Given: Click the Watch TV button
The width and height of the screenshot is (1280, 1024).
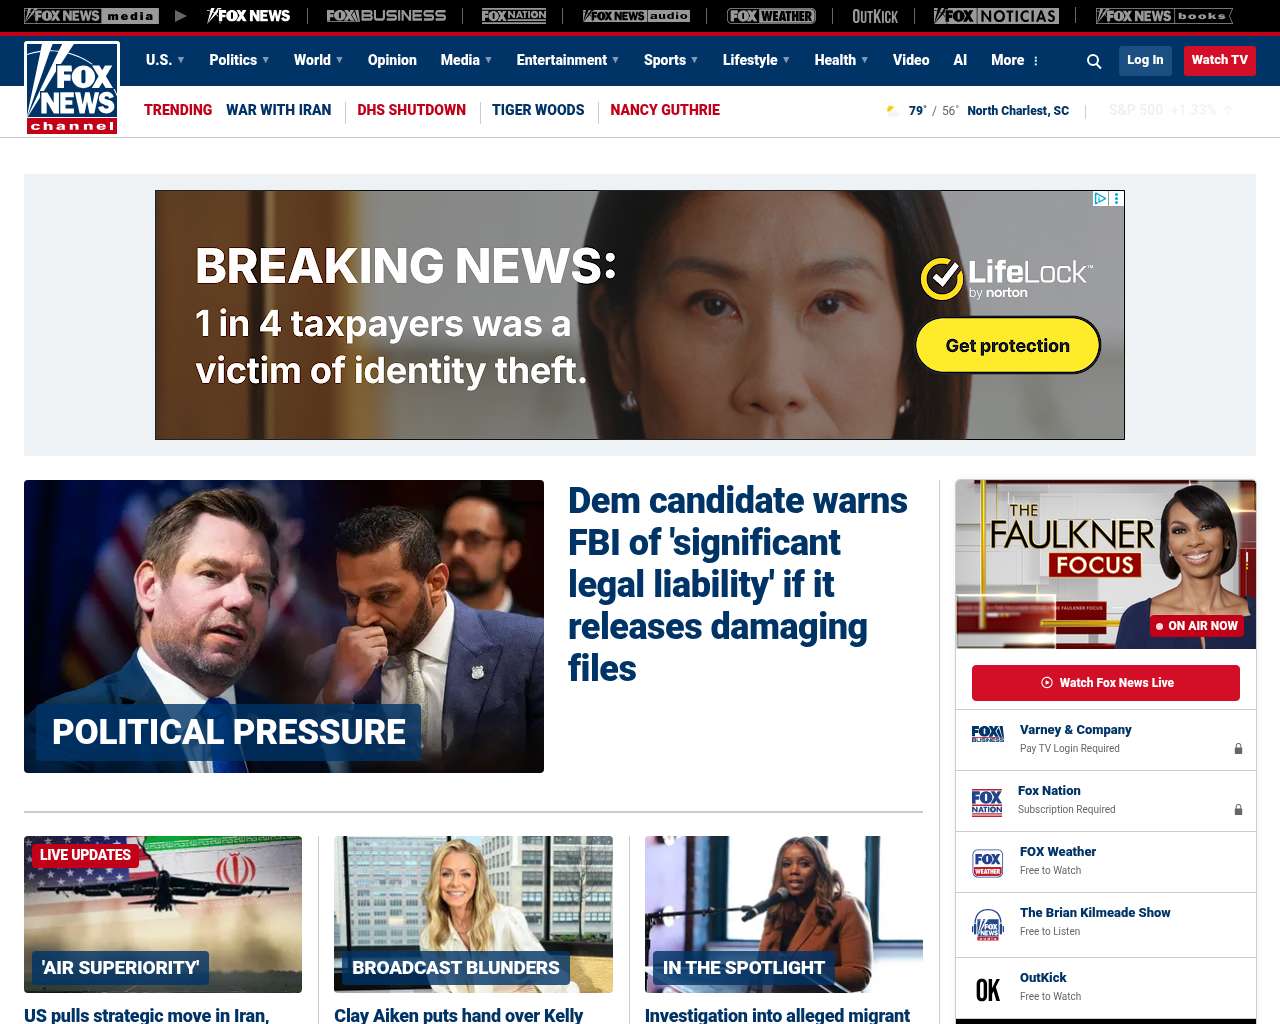Looking at the screenshot, I should pyautogui.click(x=1220, y=60).
